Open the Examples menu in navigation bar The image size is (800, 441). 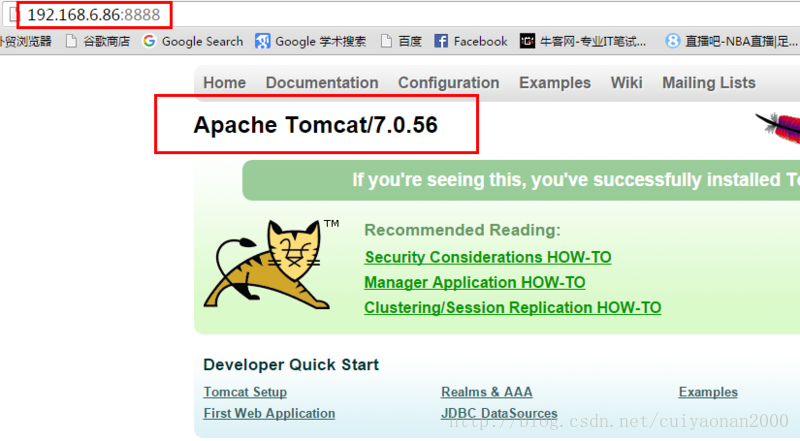555,83
